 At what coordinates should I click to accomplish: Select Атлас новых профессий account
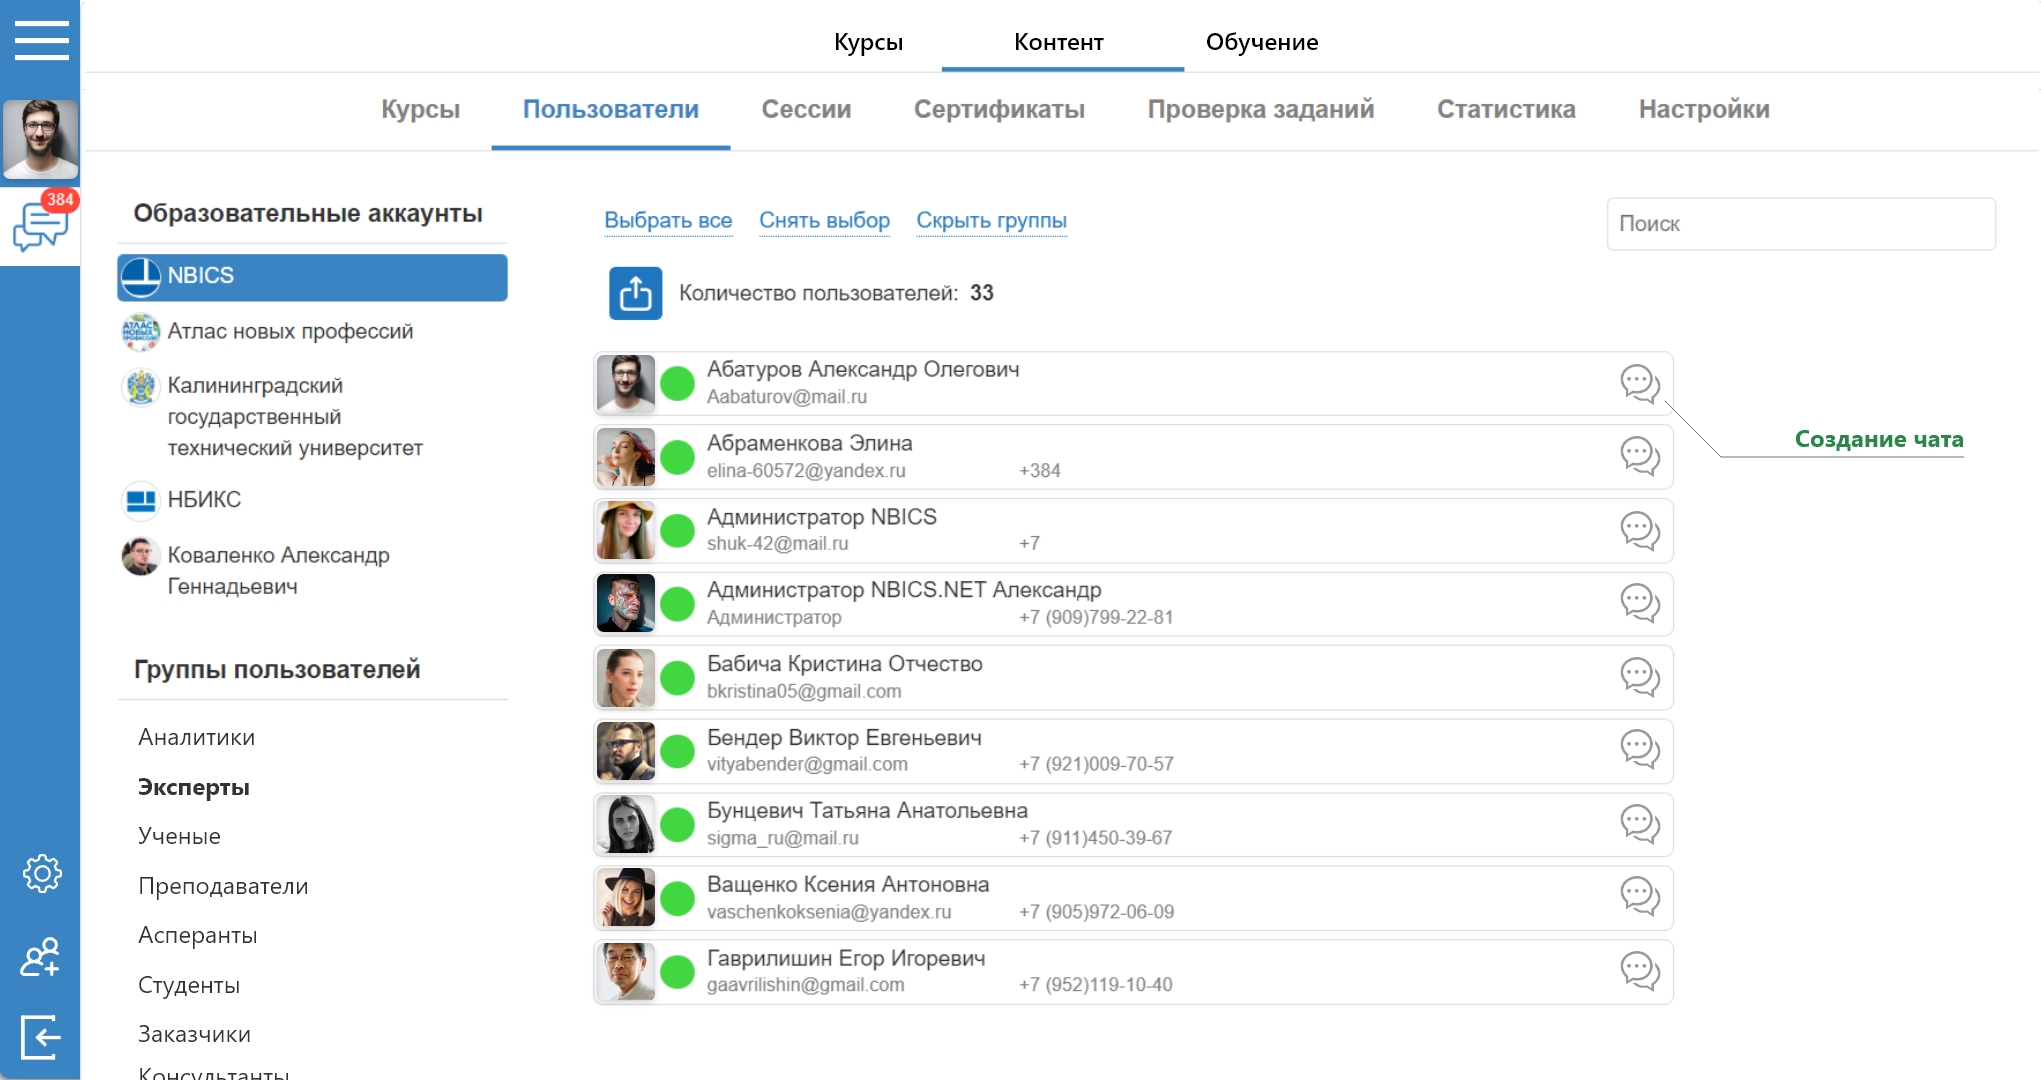pos(290,331)
